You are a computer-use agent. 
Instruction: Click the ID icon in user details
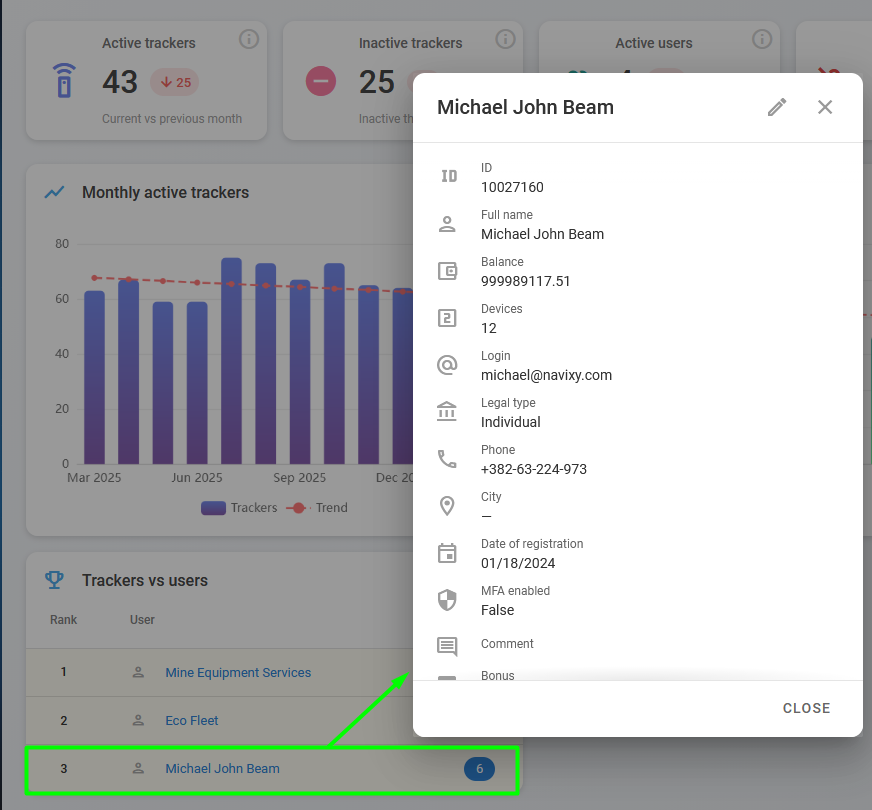(448, 176)
